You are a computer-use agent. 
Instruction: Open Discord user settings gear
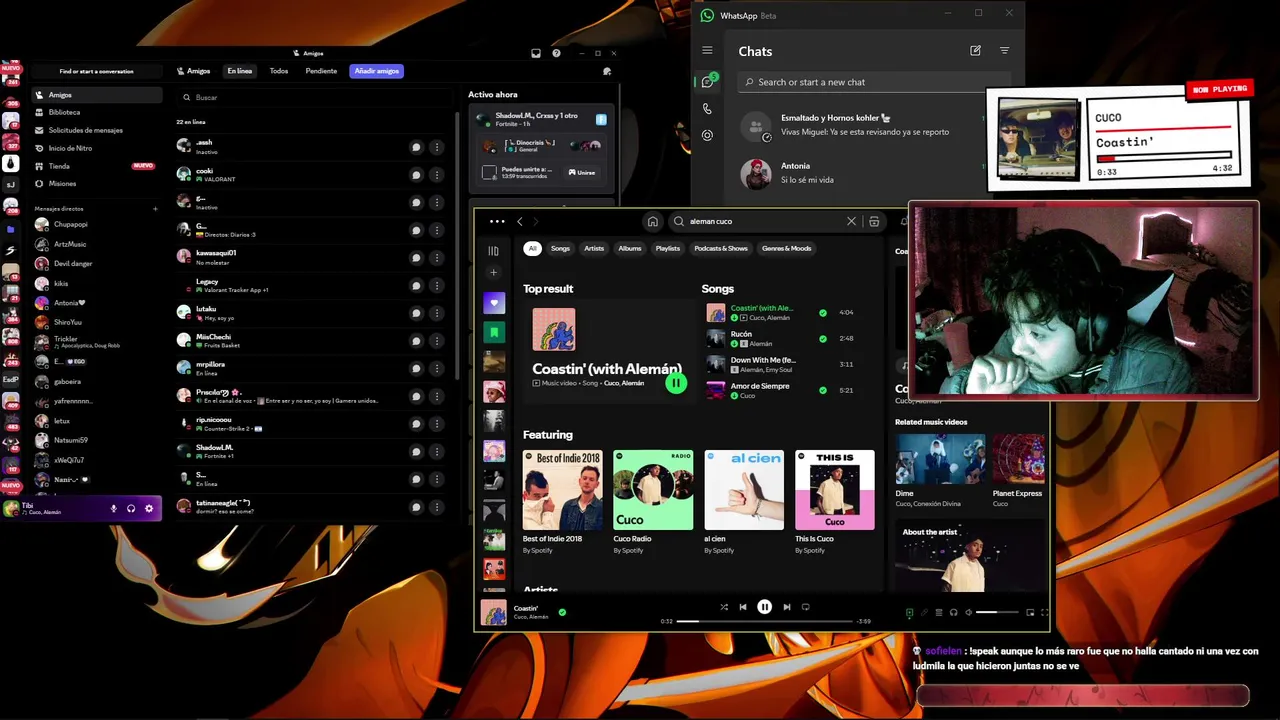tap(149, 508)
